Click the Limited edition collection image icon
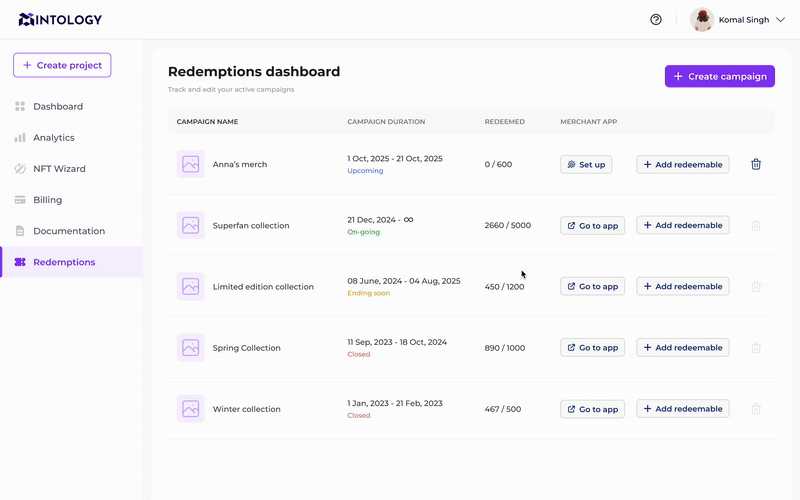The image size is (800, 500). [x=190, y=286]
